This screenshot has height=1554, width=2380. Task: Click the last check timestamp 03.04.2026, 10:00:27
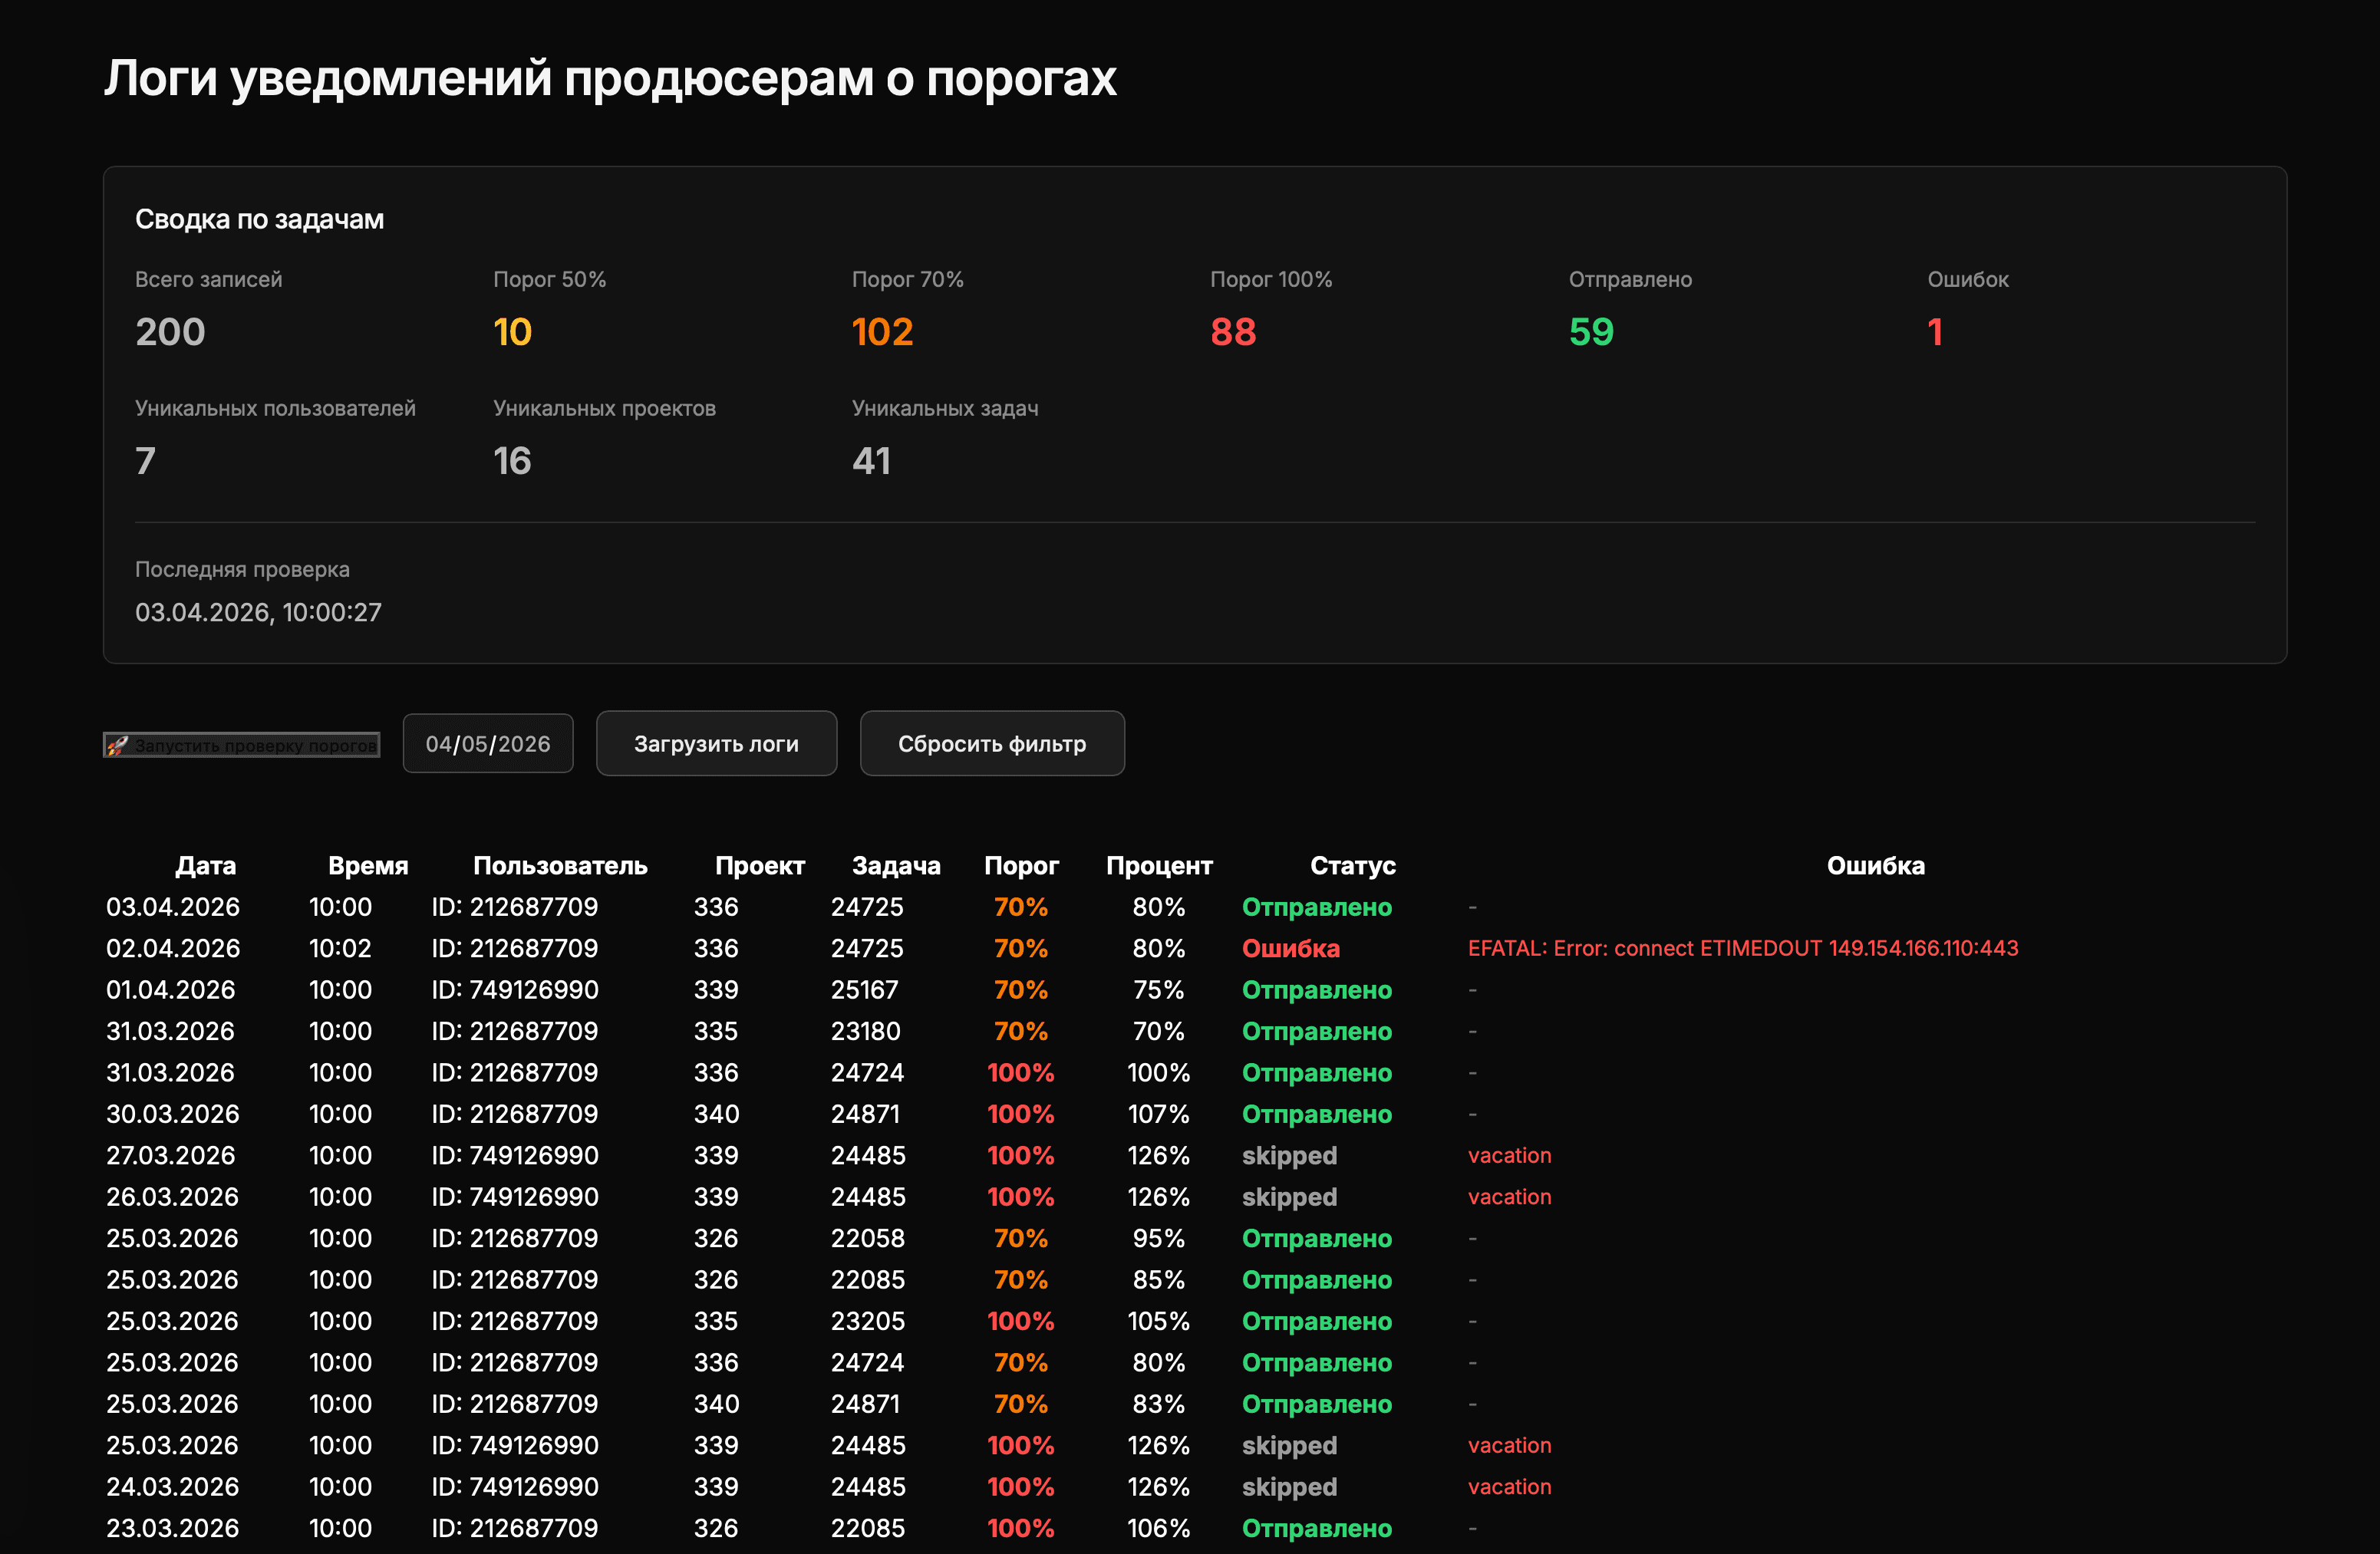(258, 613)
